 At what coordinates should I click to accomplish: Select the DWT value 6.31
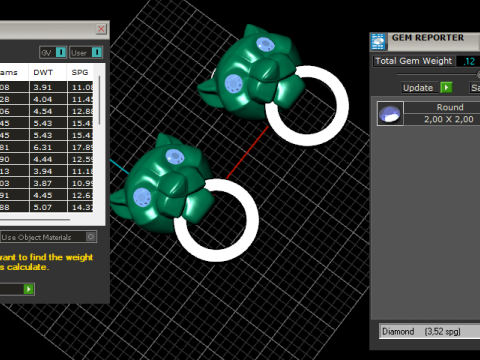43,147
